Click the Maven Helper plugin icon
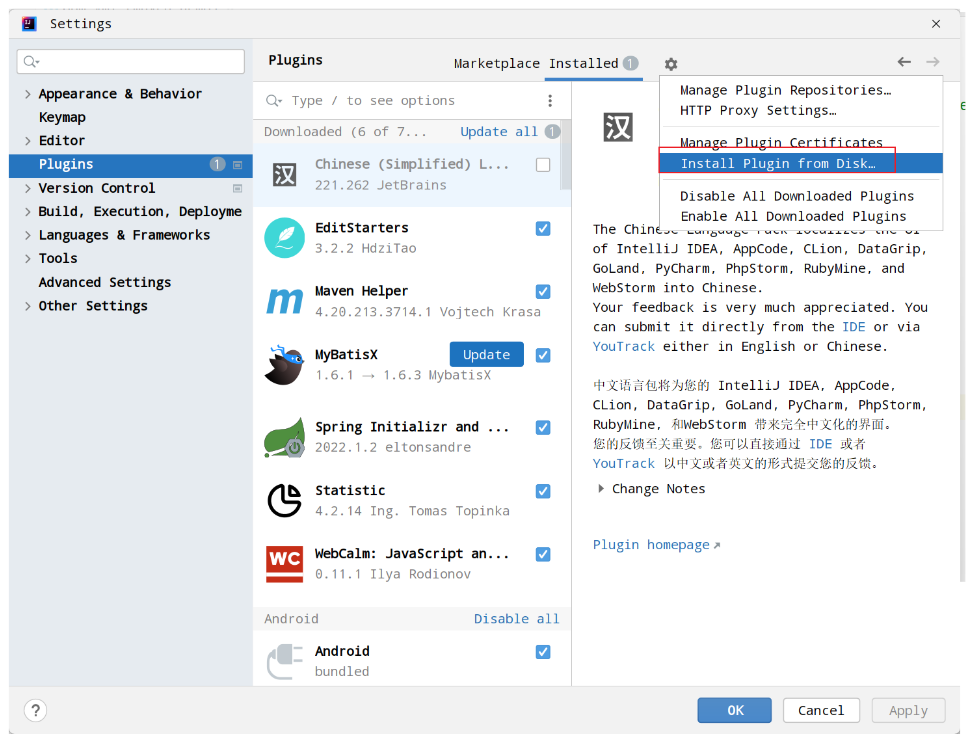This screenshot has width=966, height=736. point(284,301)
